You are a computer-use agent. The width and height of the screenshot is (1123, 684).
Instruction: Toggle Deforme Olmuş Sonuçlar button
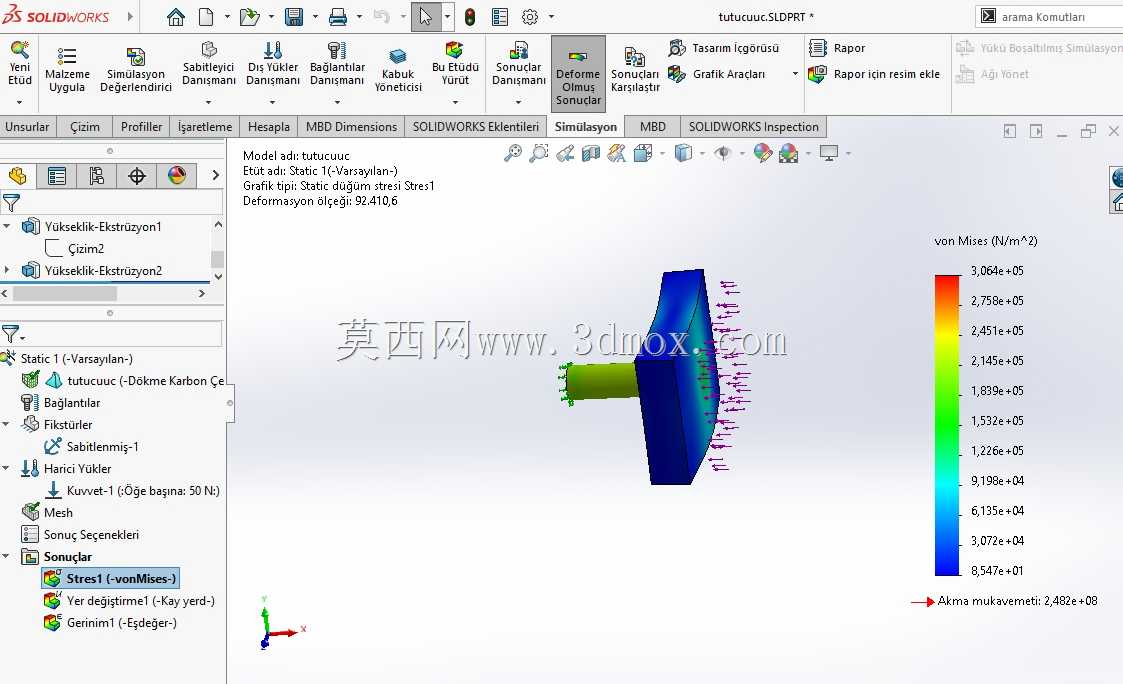[578, 74]
